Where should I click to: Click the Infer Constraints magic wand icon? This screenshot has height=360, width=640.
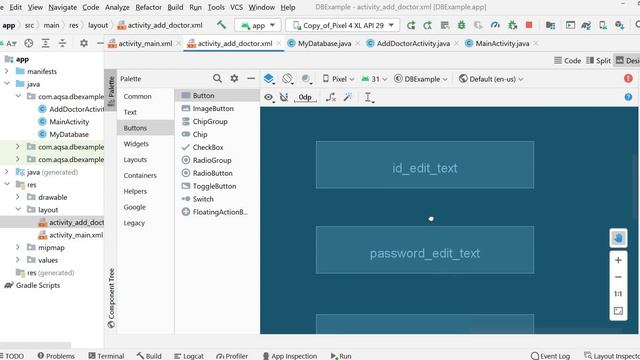tap(348, 97)
